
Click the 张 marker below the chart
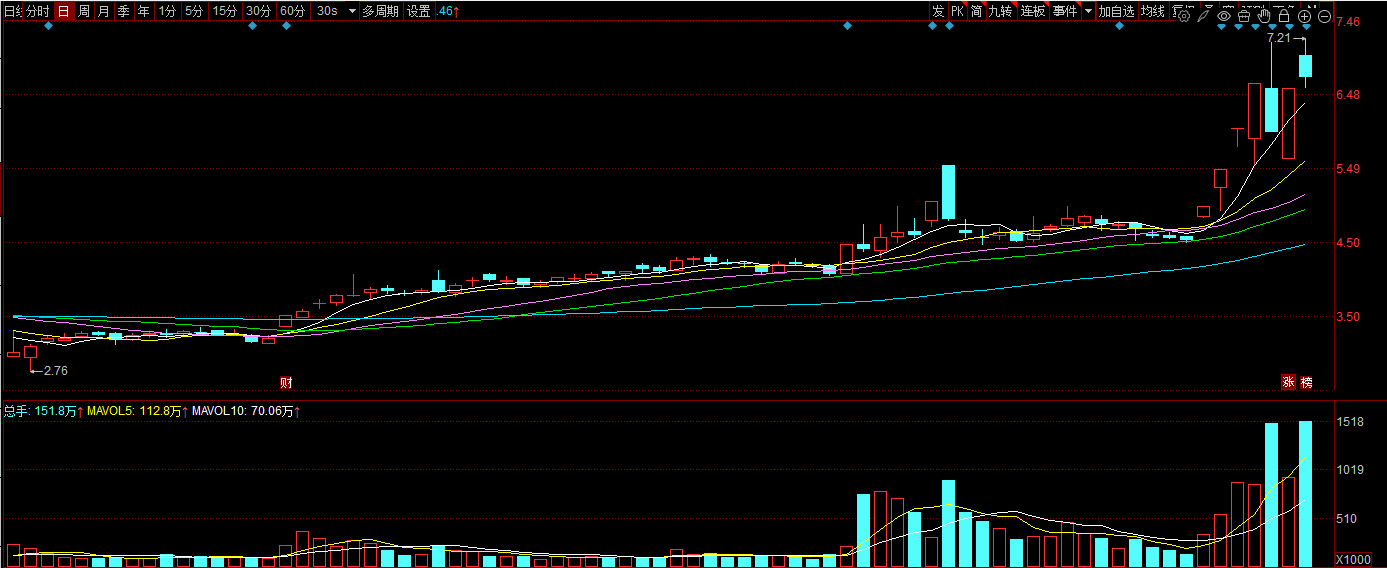click(x=1288, y=381)
